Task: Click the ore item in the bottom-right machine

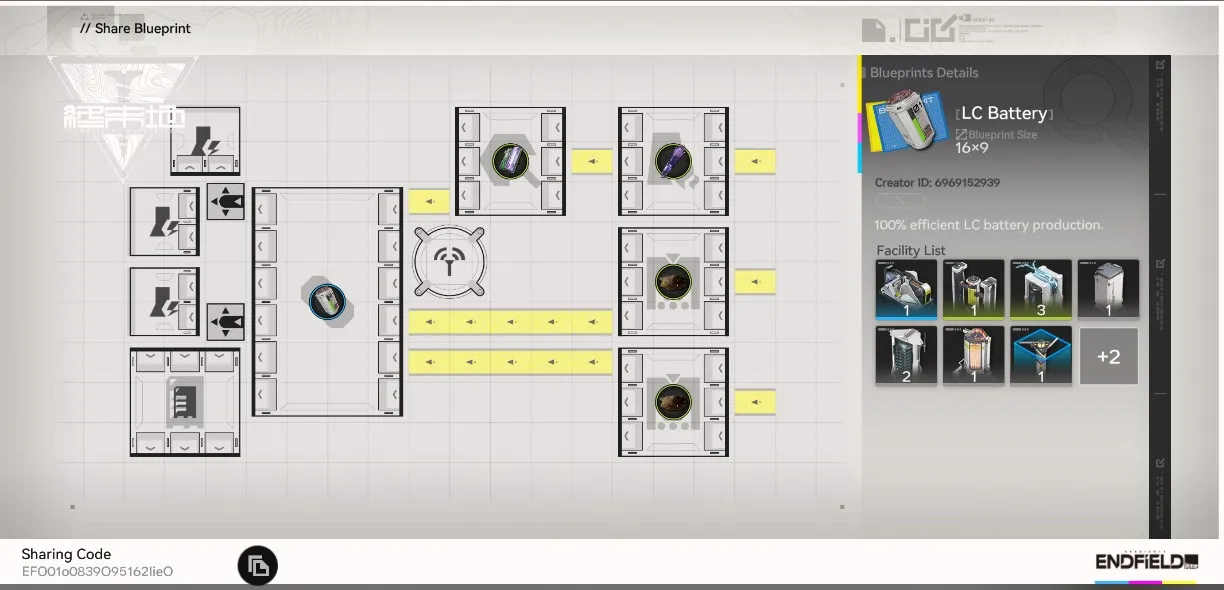Action: click(x=672, y=402)
